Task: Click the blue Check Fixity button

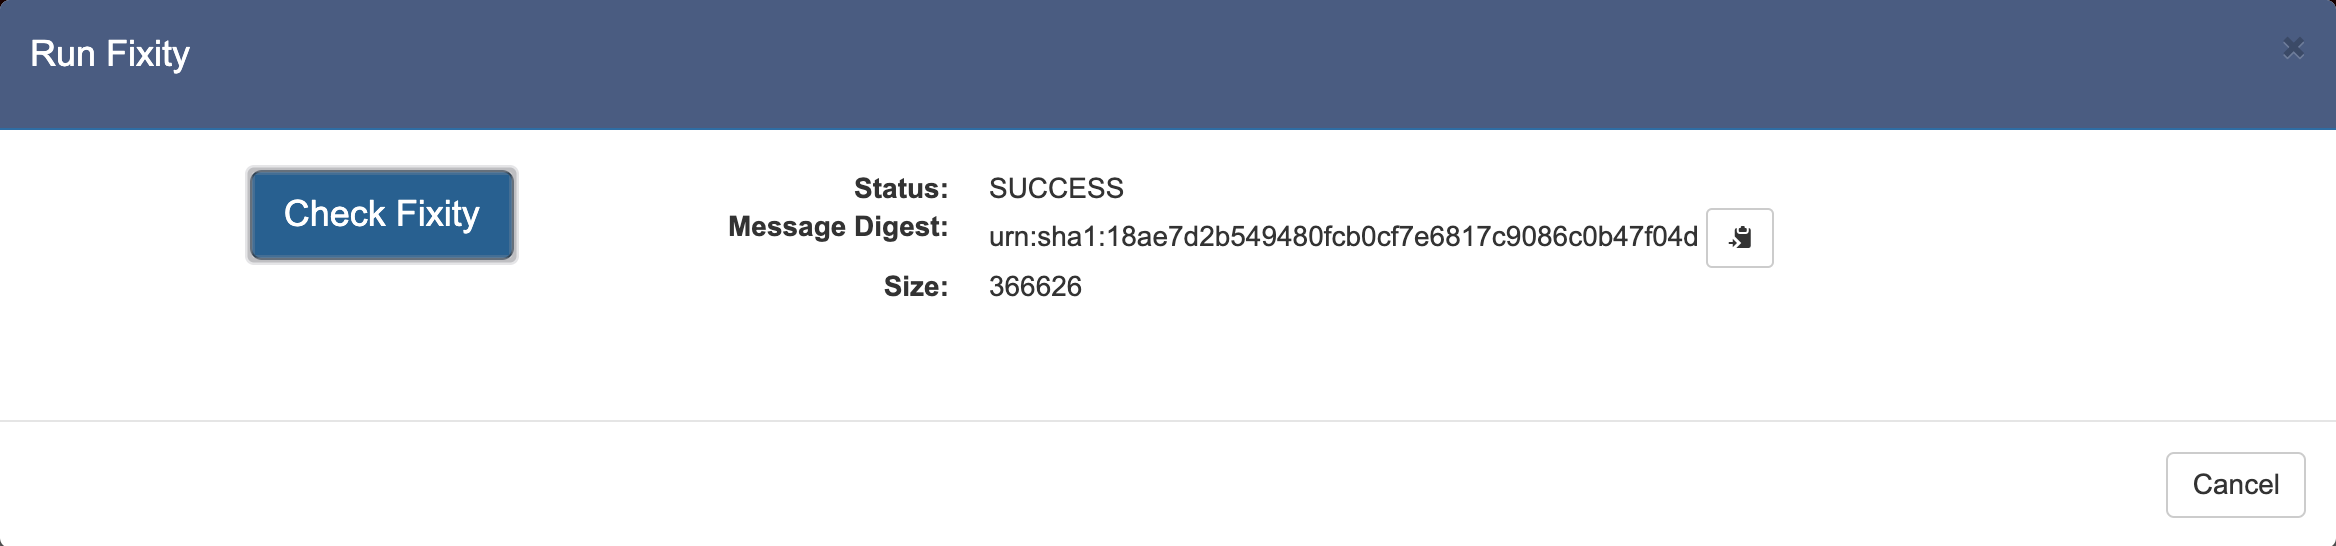Action: click(x=381, y=214)
